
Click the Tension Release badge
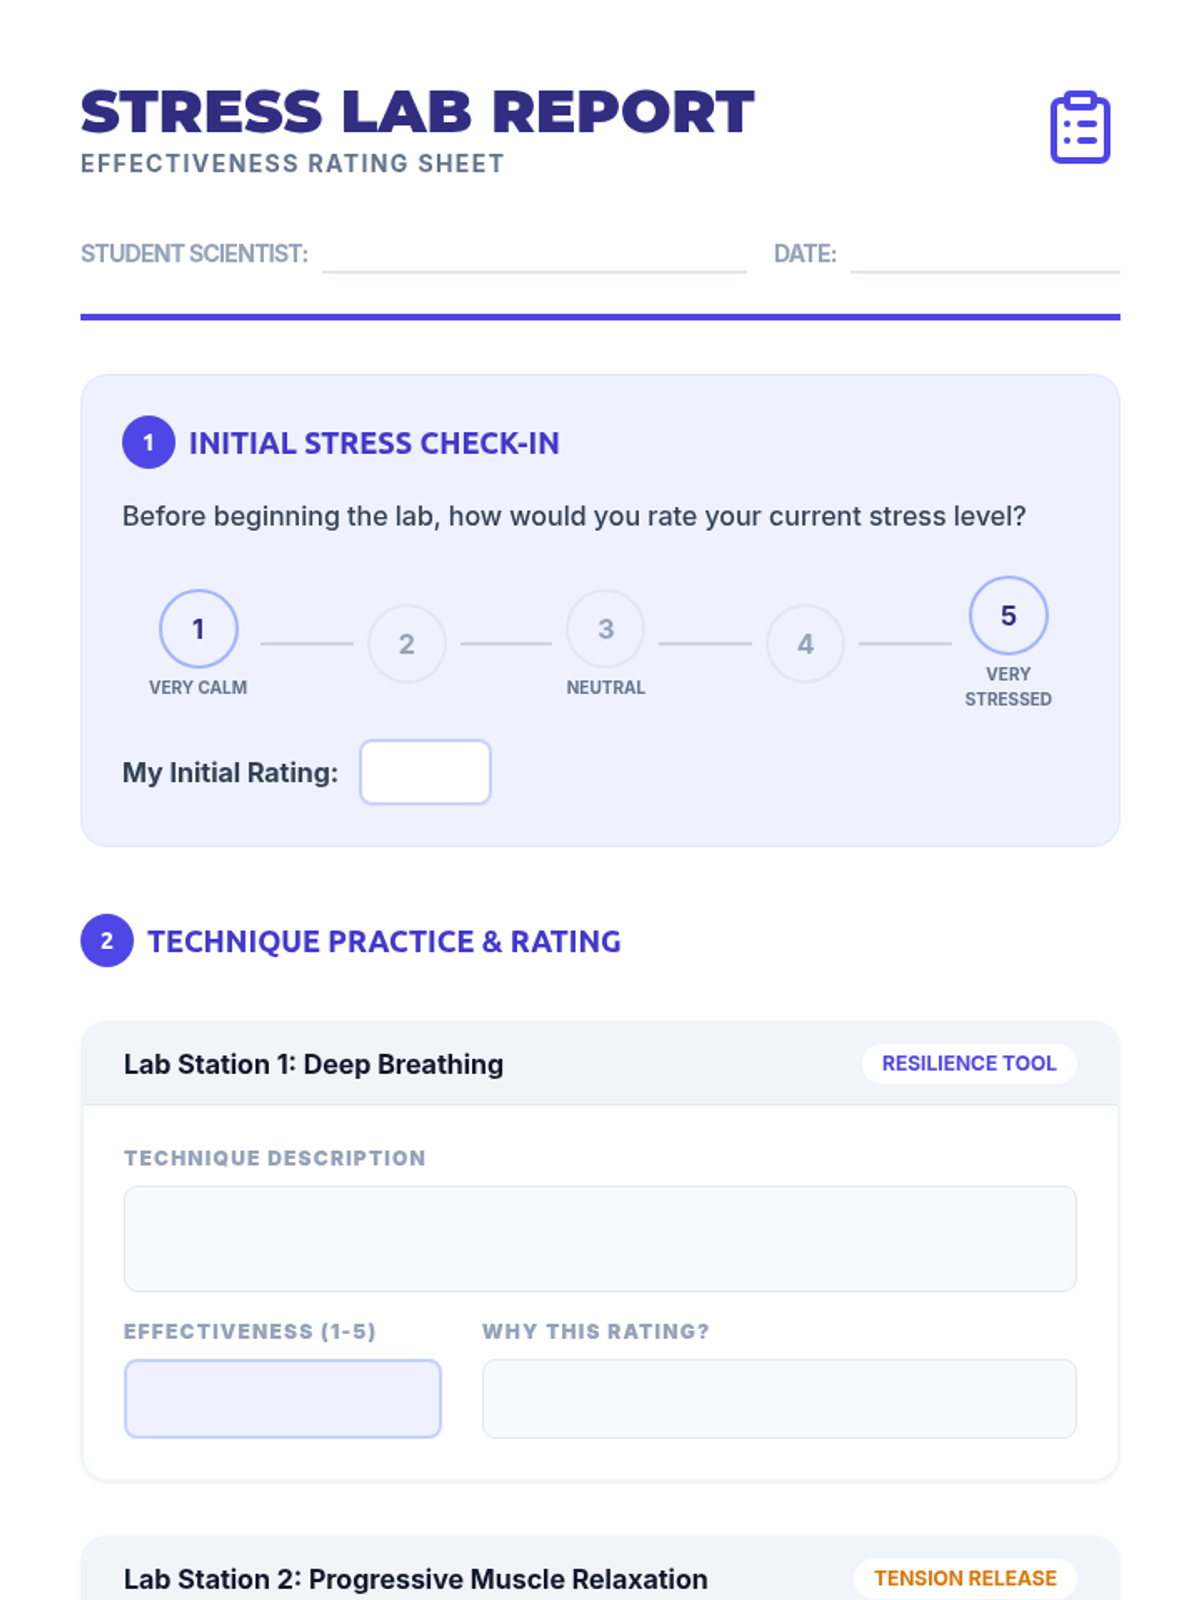tap(965, 1578)
